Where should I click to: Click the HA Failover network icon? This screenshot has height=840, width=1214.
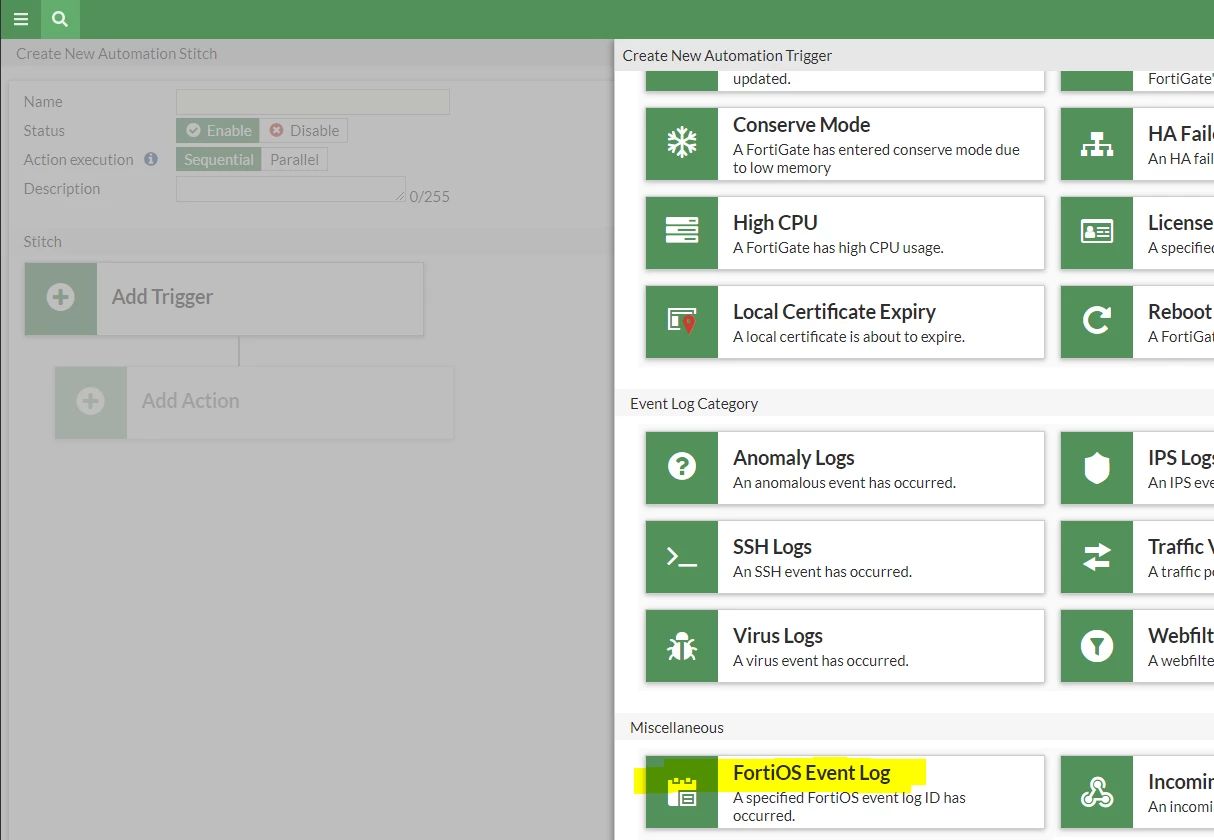(x=1097, y=144)
